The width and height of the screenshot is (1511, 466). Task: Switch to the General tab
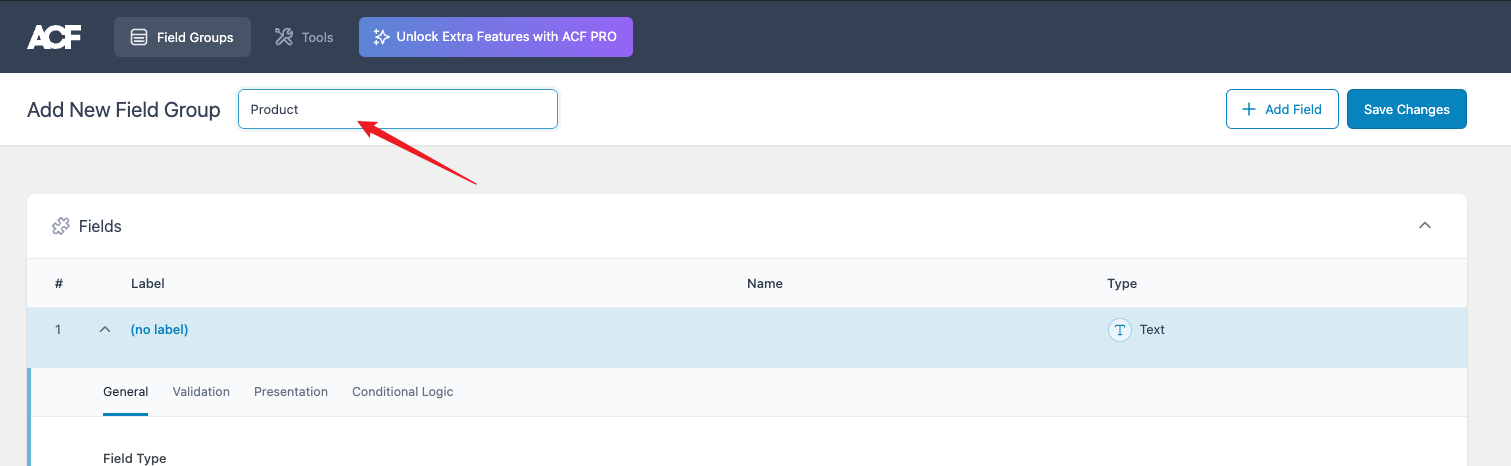(125, 392)
